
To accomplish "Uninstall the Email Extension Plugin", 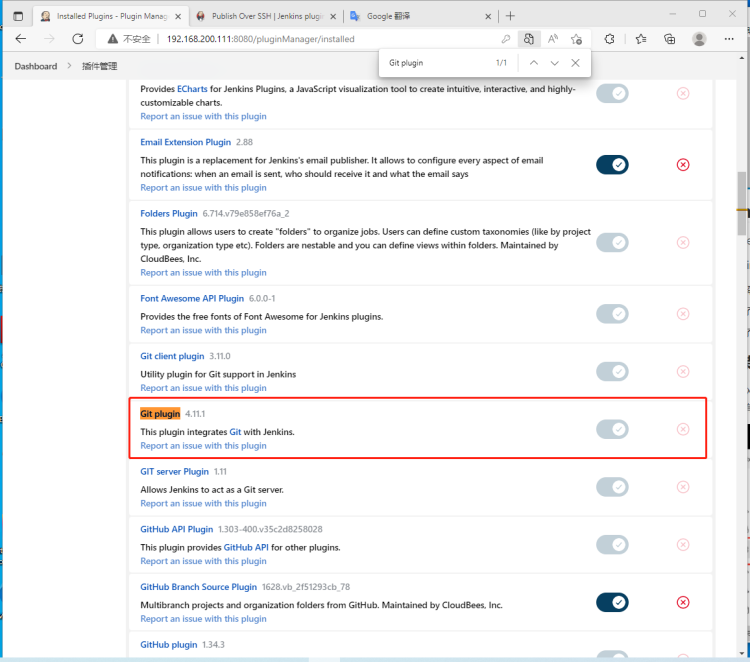I will click(683, 165).
